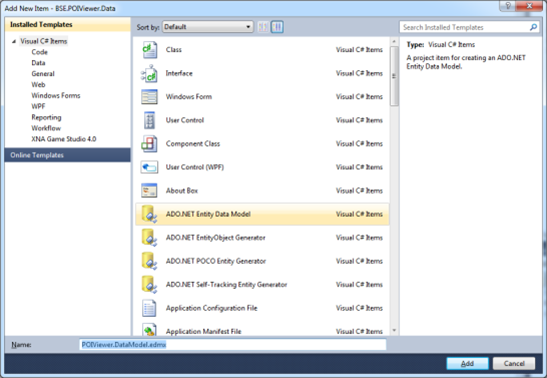Screen dimensions: 547x378
Task: Click the 'ADO.NET POCO Entity Generator' name
Action: (216, 261)
